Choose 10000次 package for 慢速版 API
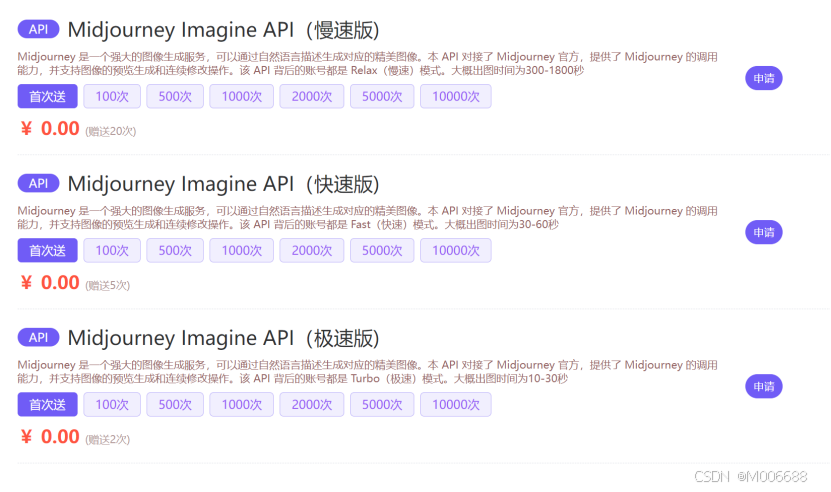 tap(456, 96)
